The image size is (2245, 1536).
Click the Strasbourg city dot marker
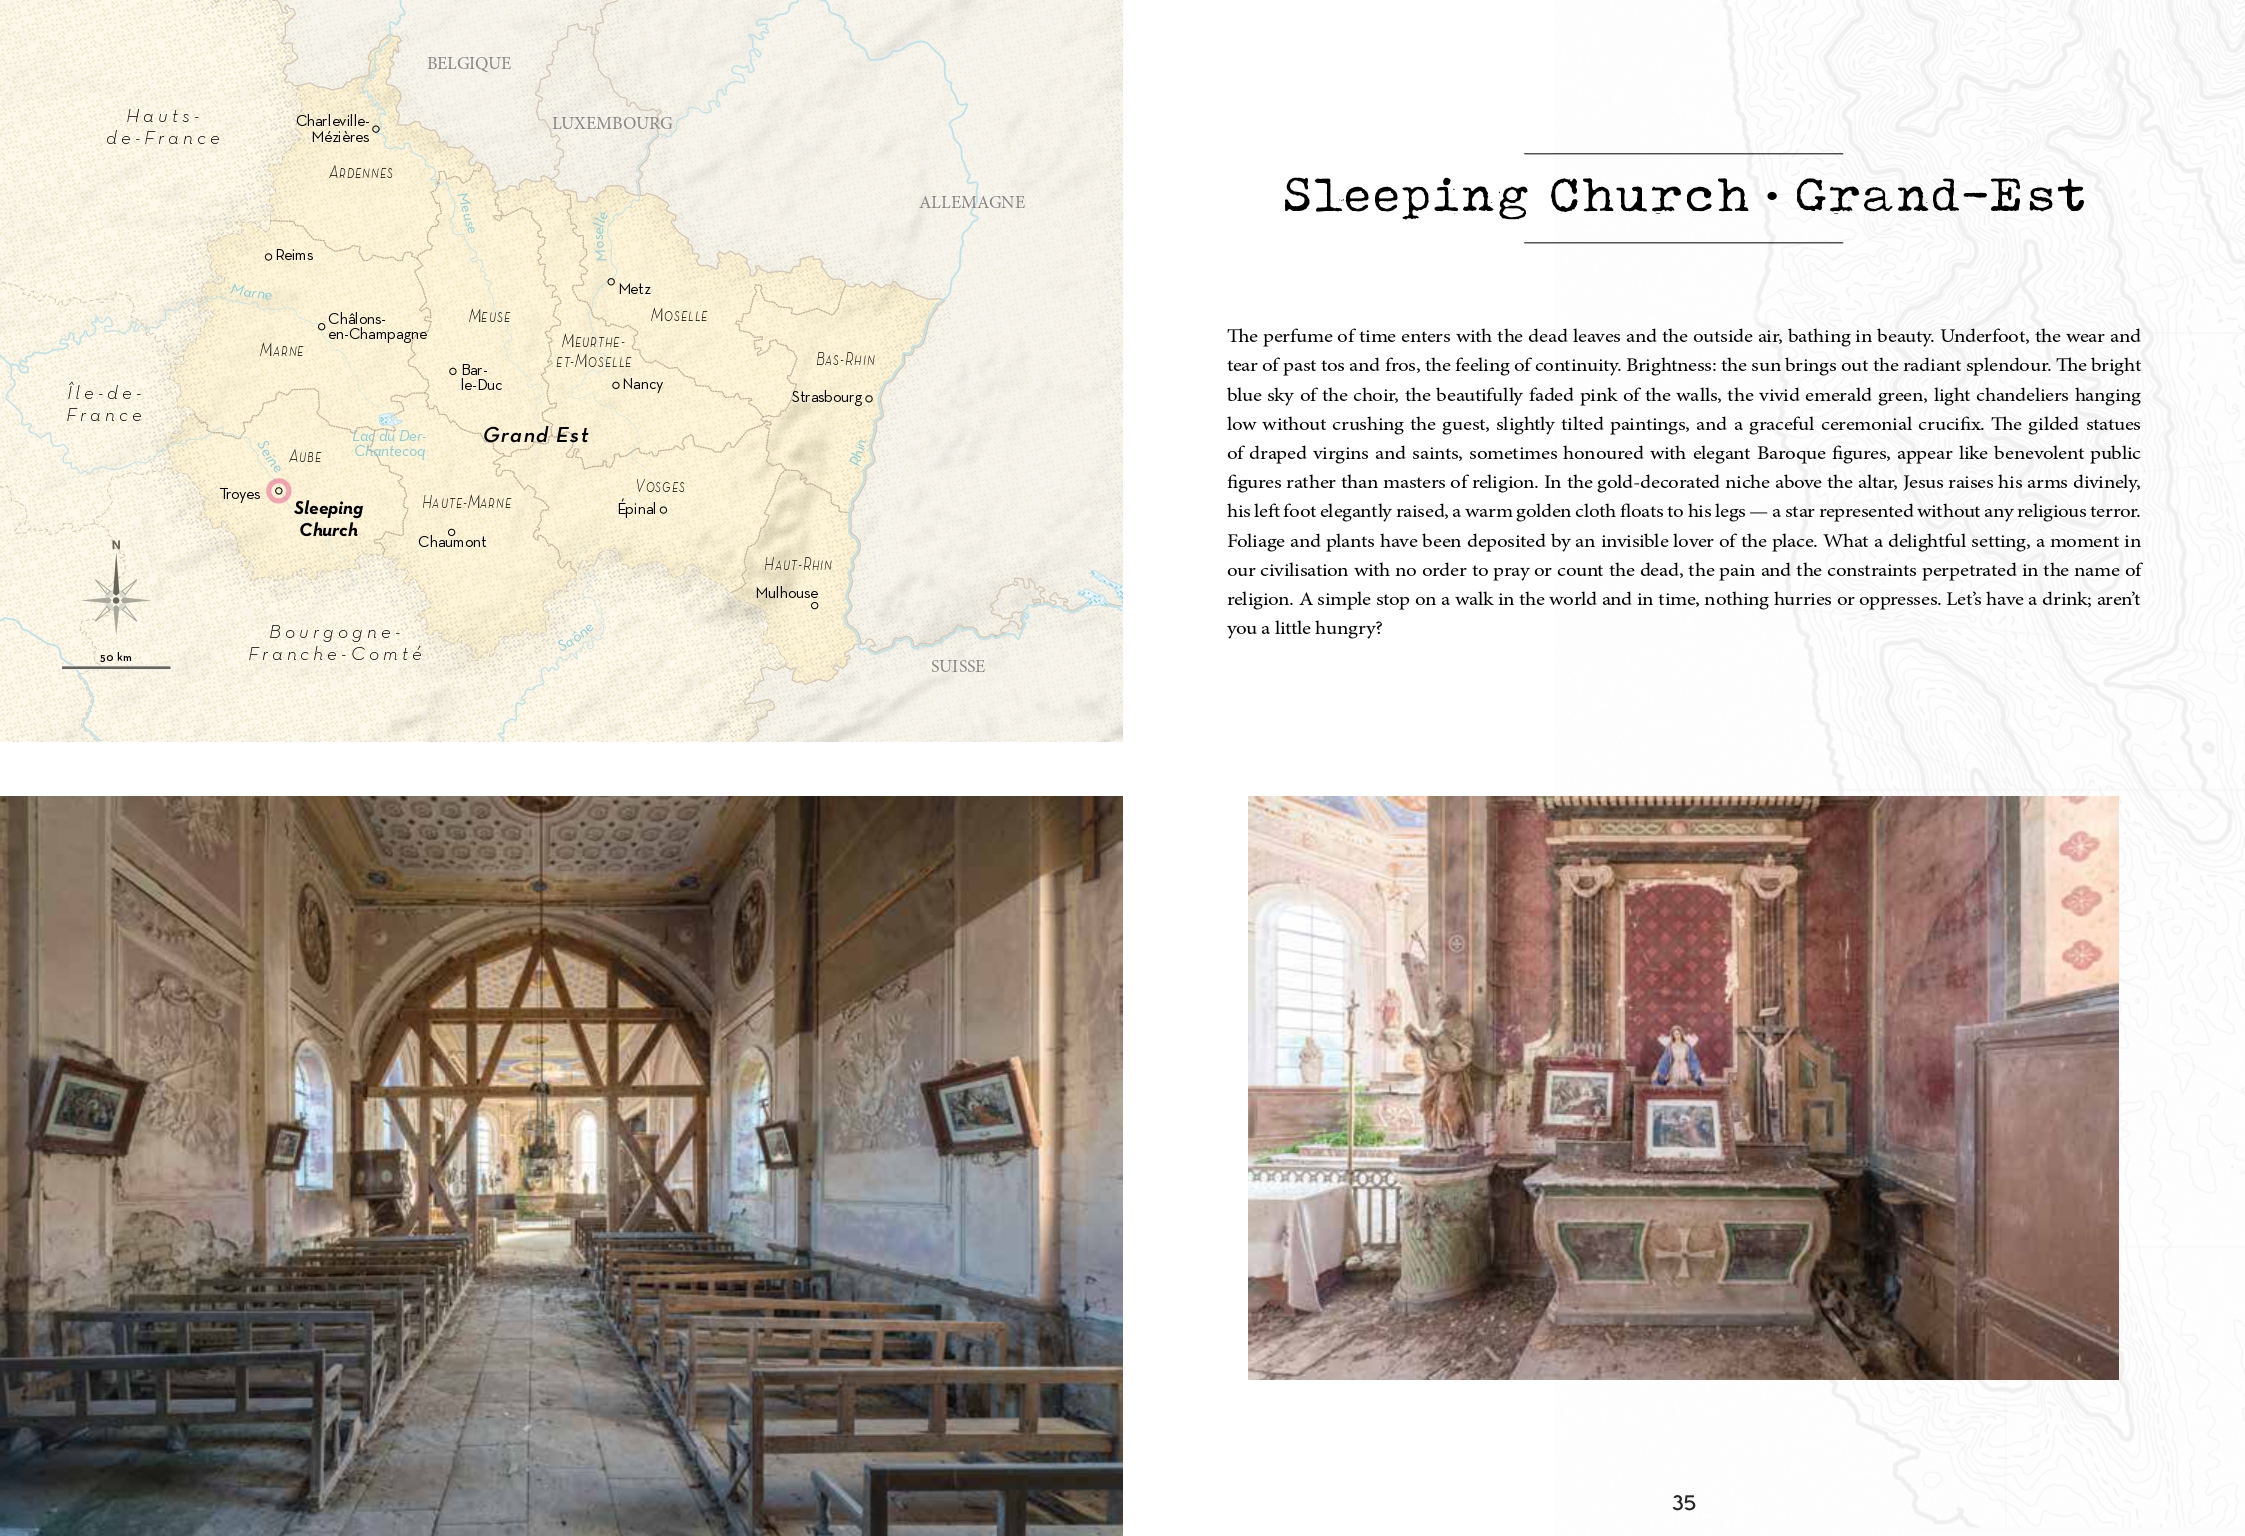tap(869, 398)
